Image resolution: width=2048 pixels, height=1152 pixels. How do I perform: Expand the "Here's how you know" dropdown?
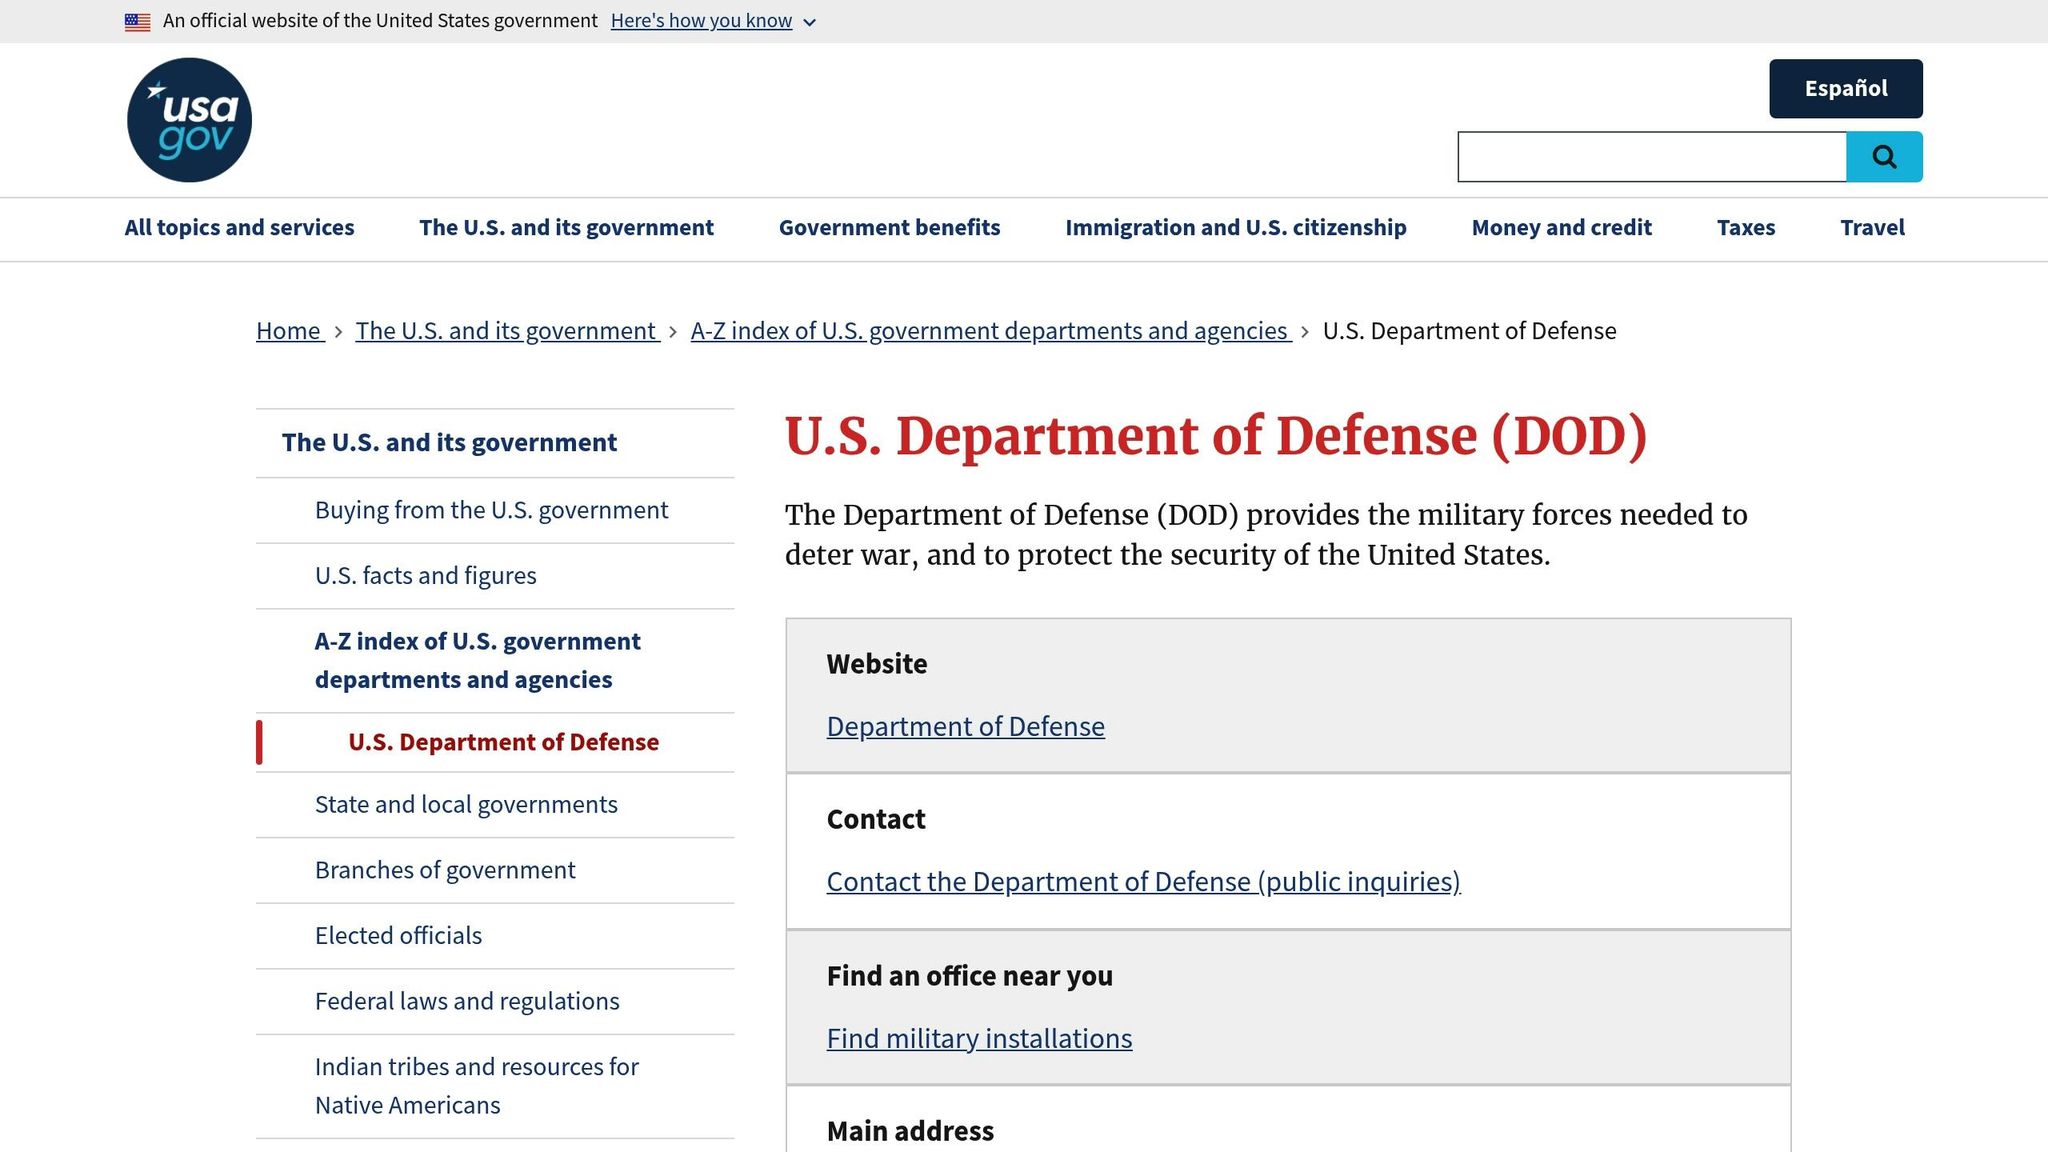point(713,21)
